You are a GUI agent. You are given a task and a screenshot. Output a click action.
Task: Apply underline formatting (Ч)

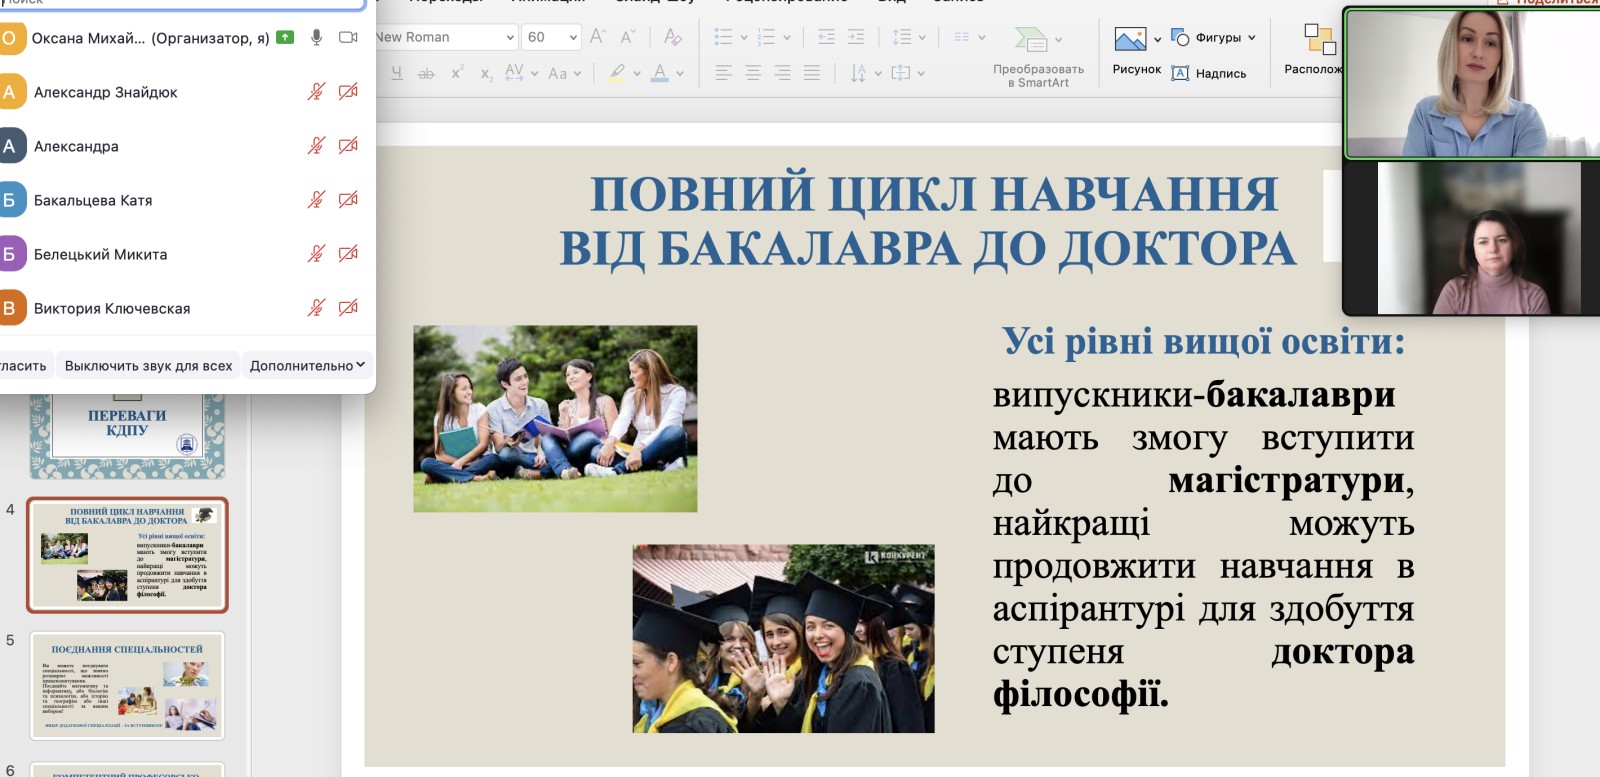pos(397,73)
